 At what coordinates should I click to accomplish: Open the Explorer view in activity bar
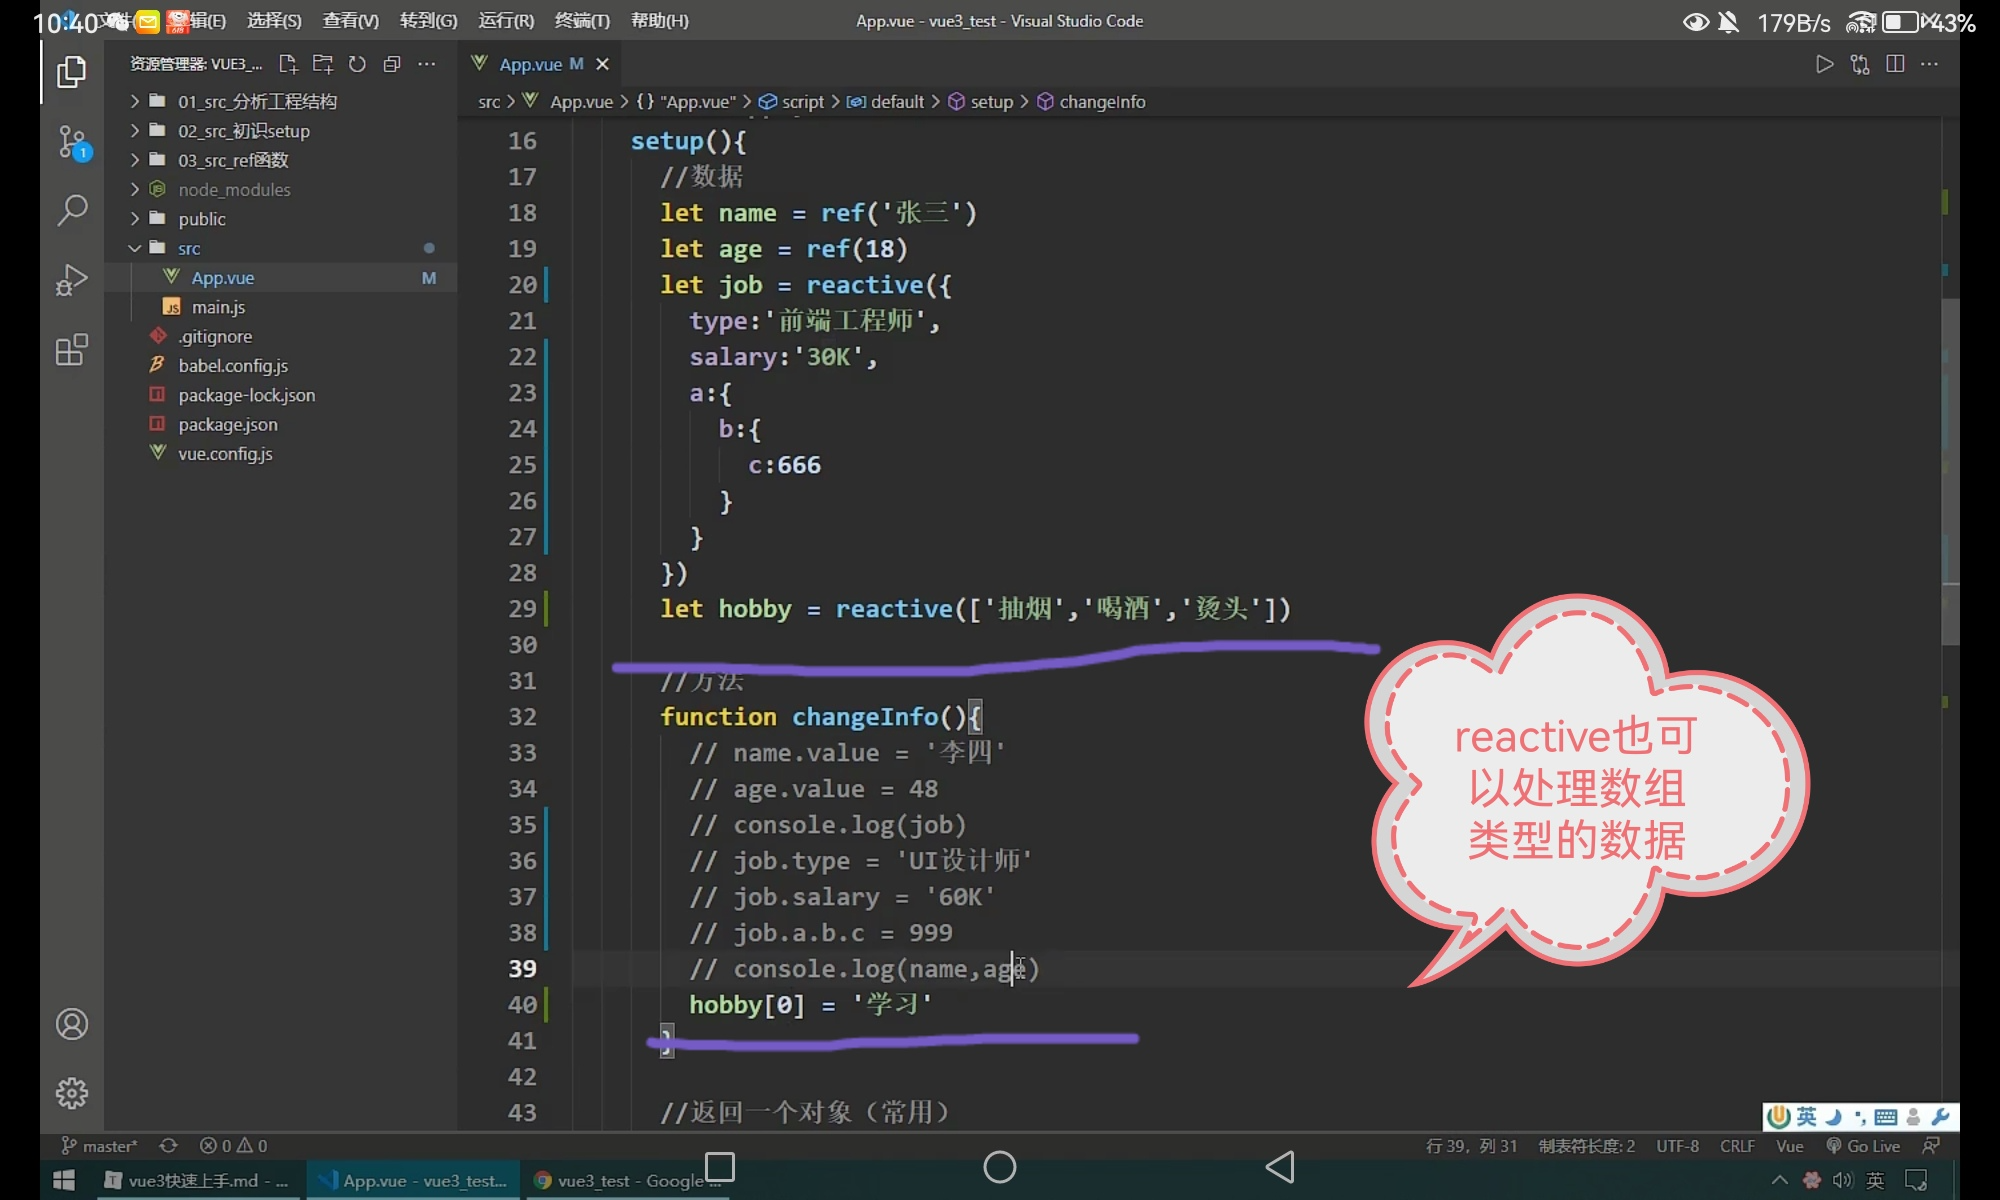pyautogui.click(x=71, y=72)
